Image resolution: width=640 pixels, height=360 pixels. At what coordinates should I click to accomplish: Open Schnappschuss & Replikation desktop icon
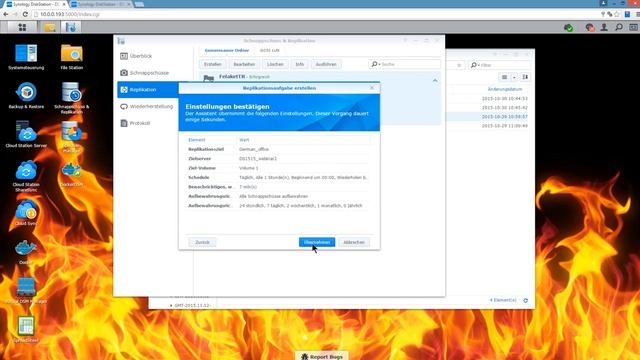pos(72,98)
